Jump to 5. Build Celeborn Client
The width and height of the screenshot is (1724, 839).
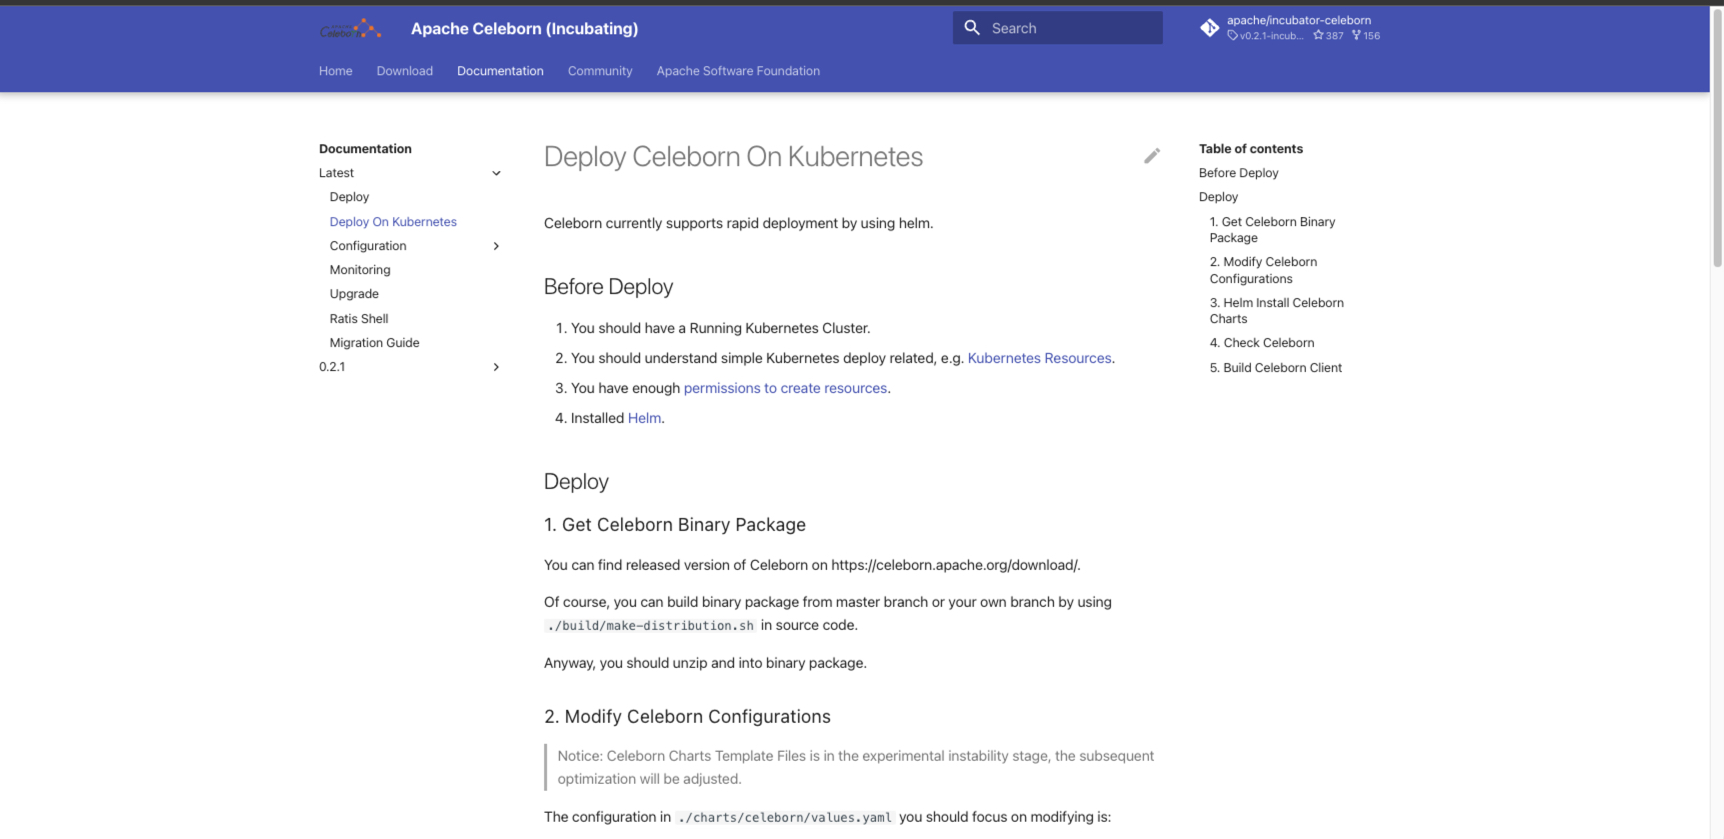click(x=1276, y=368)
